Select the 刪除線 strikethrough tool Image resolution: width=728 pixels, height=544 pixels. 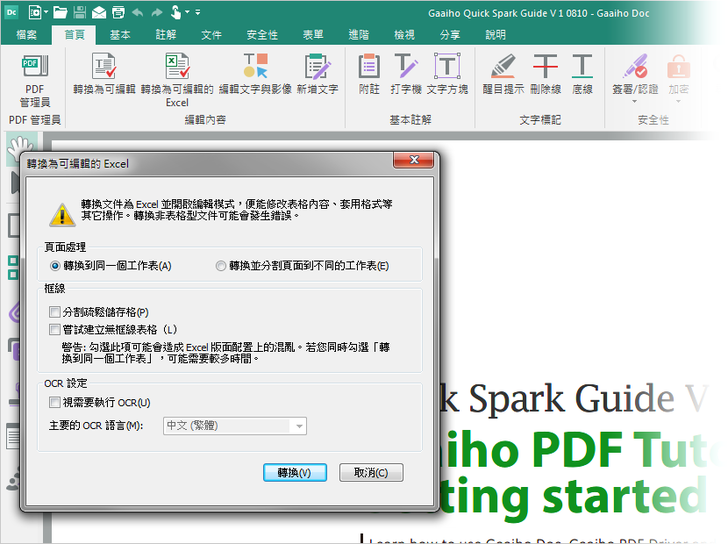546,74
